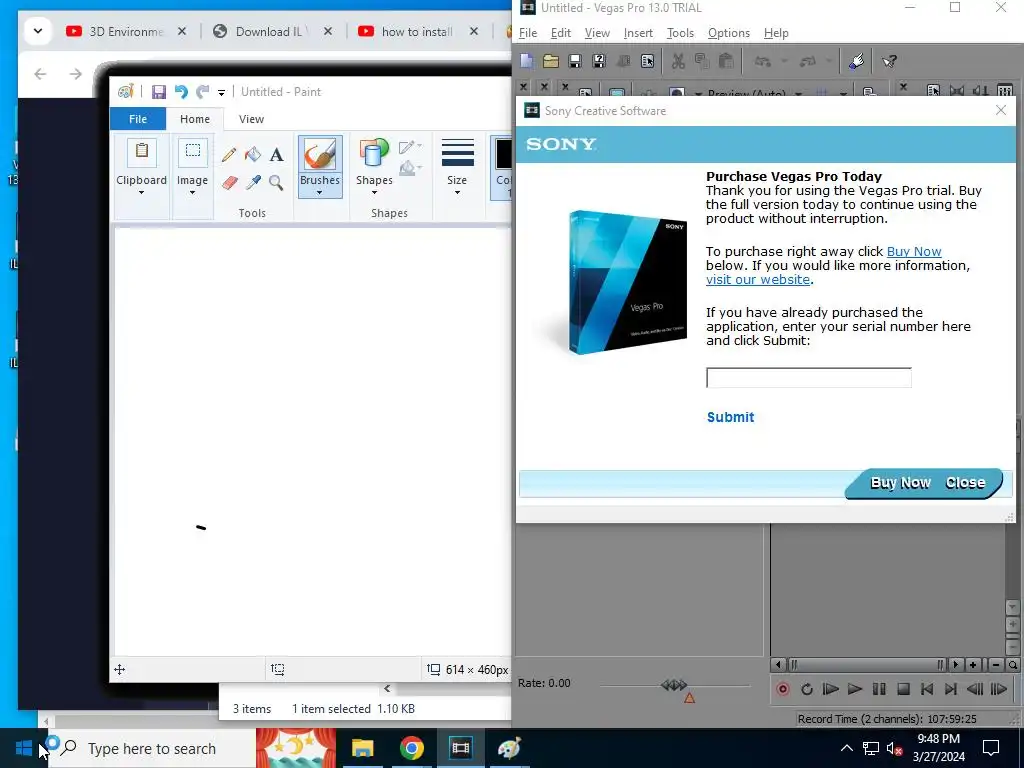Open the View menu in Vegas Pro
The image size is (1024, 768).
tap(597, 33)
